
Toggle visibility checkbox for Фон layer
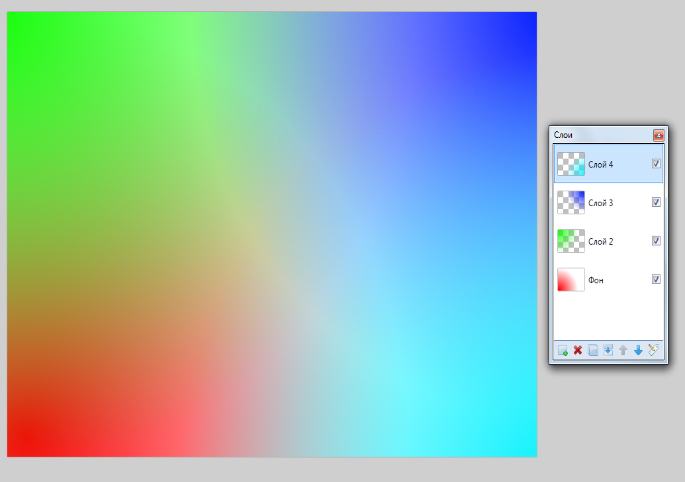656,279
